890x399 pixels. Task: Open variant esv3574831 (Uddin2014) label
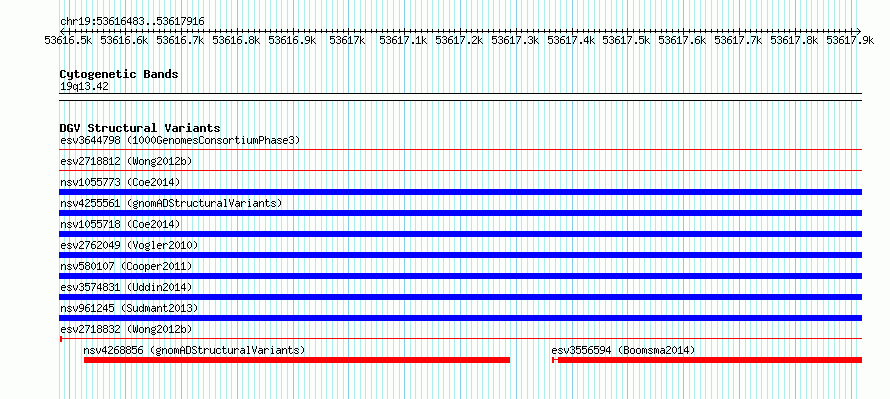[126, 287]
